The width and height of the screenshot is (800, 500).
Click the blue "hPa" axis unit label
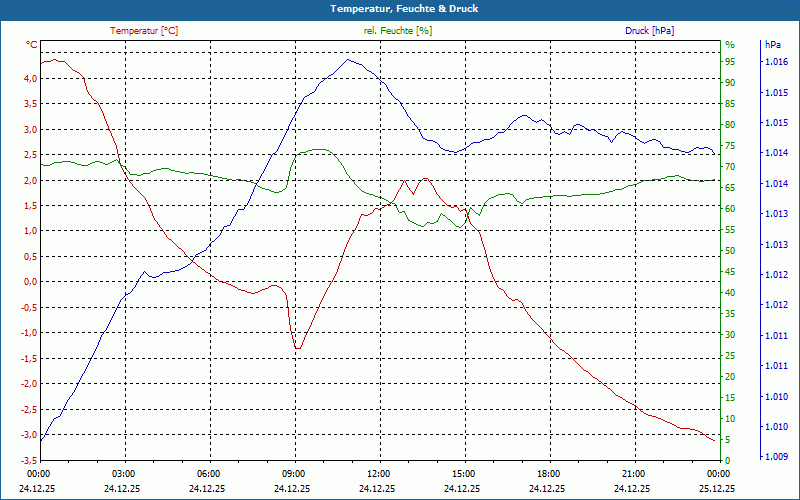(772, 45)
